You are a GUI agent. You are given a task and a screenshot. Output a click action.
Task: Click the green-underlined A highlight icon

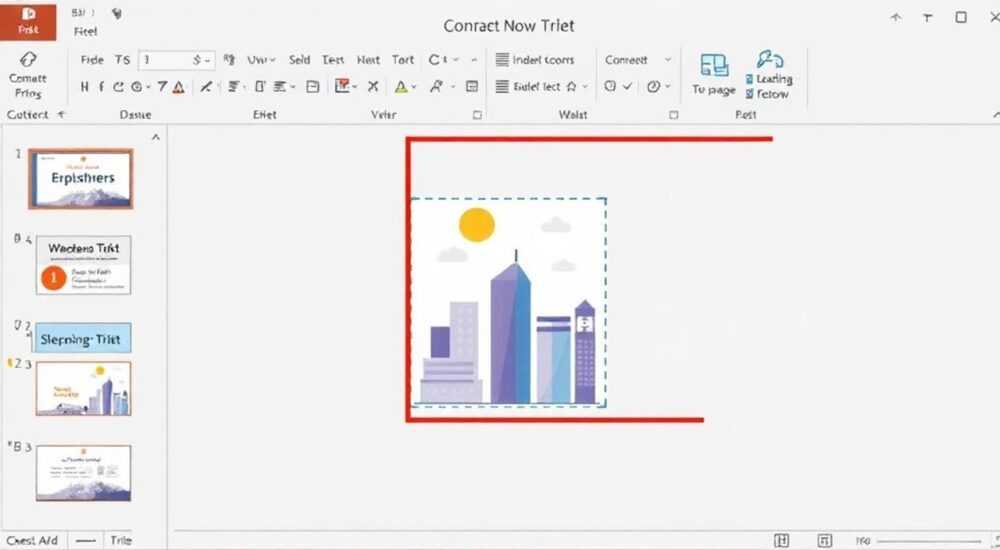coord(401,87)
